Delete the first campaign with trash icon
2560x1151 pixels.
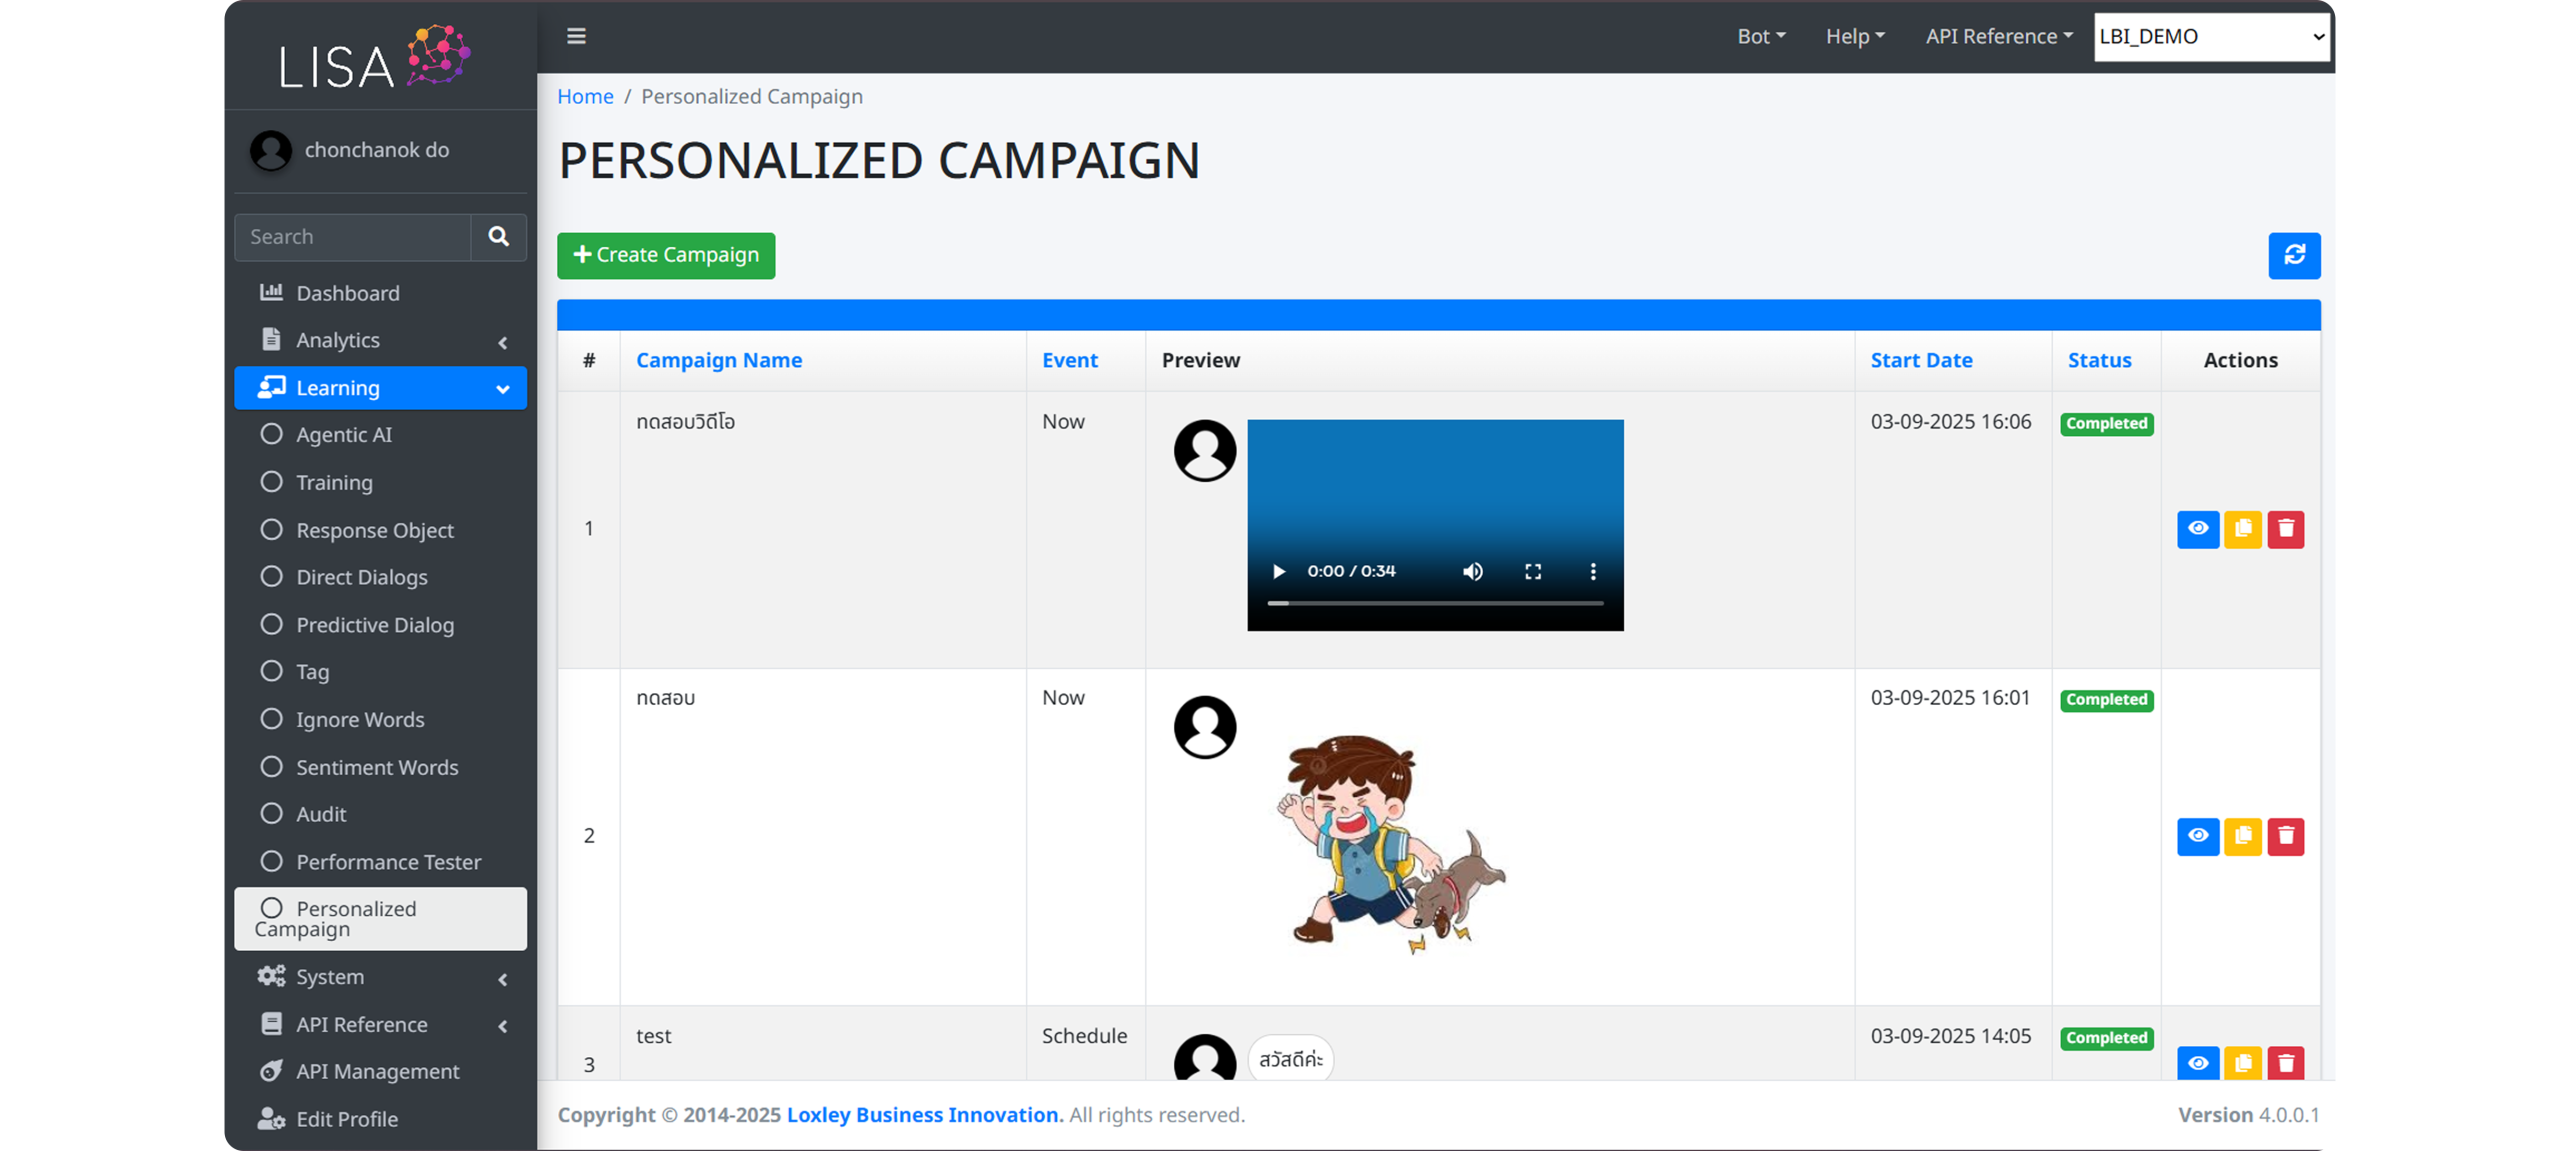tap(2286, 529)
